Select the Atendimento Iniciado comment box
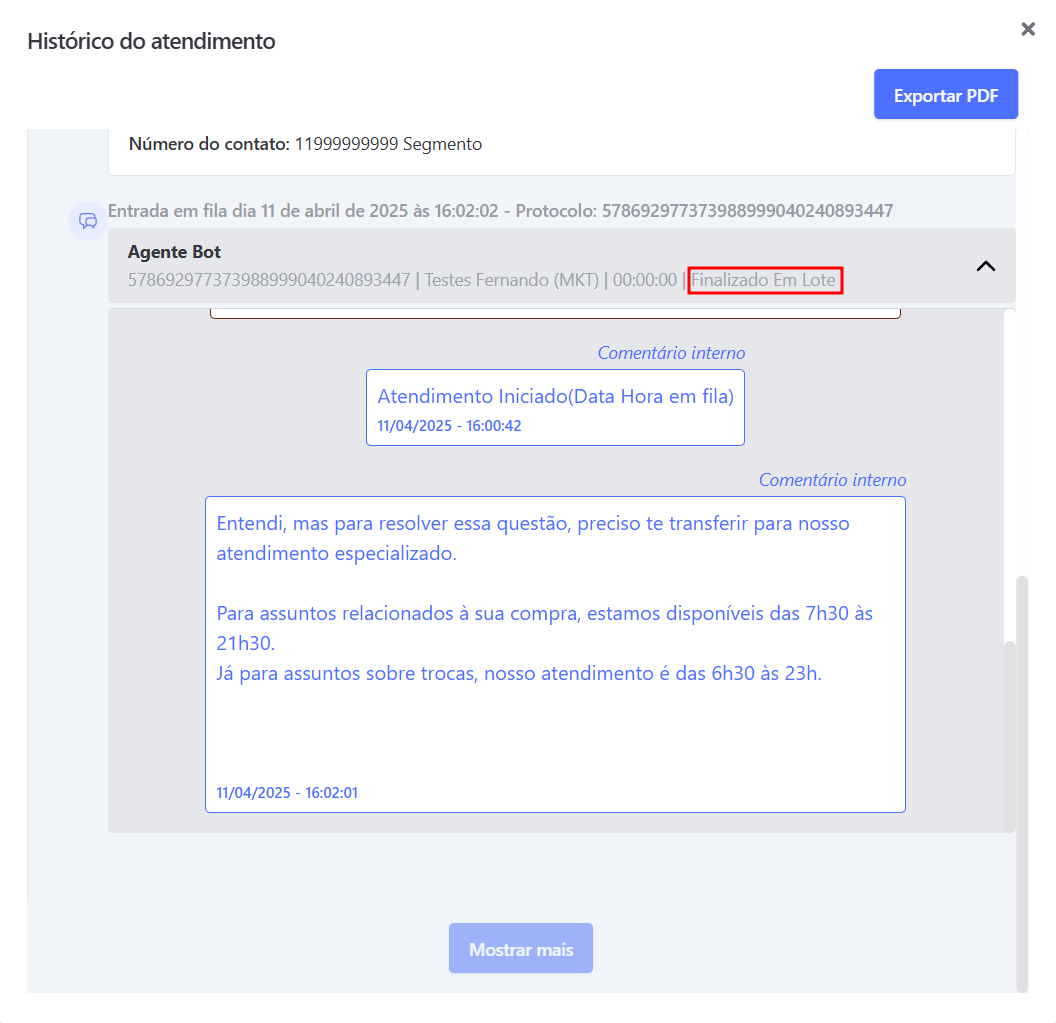 tap(556, 407)
